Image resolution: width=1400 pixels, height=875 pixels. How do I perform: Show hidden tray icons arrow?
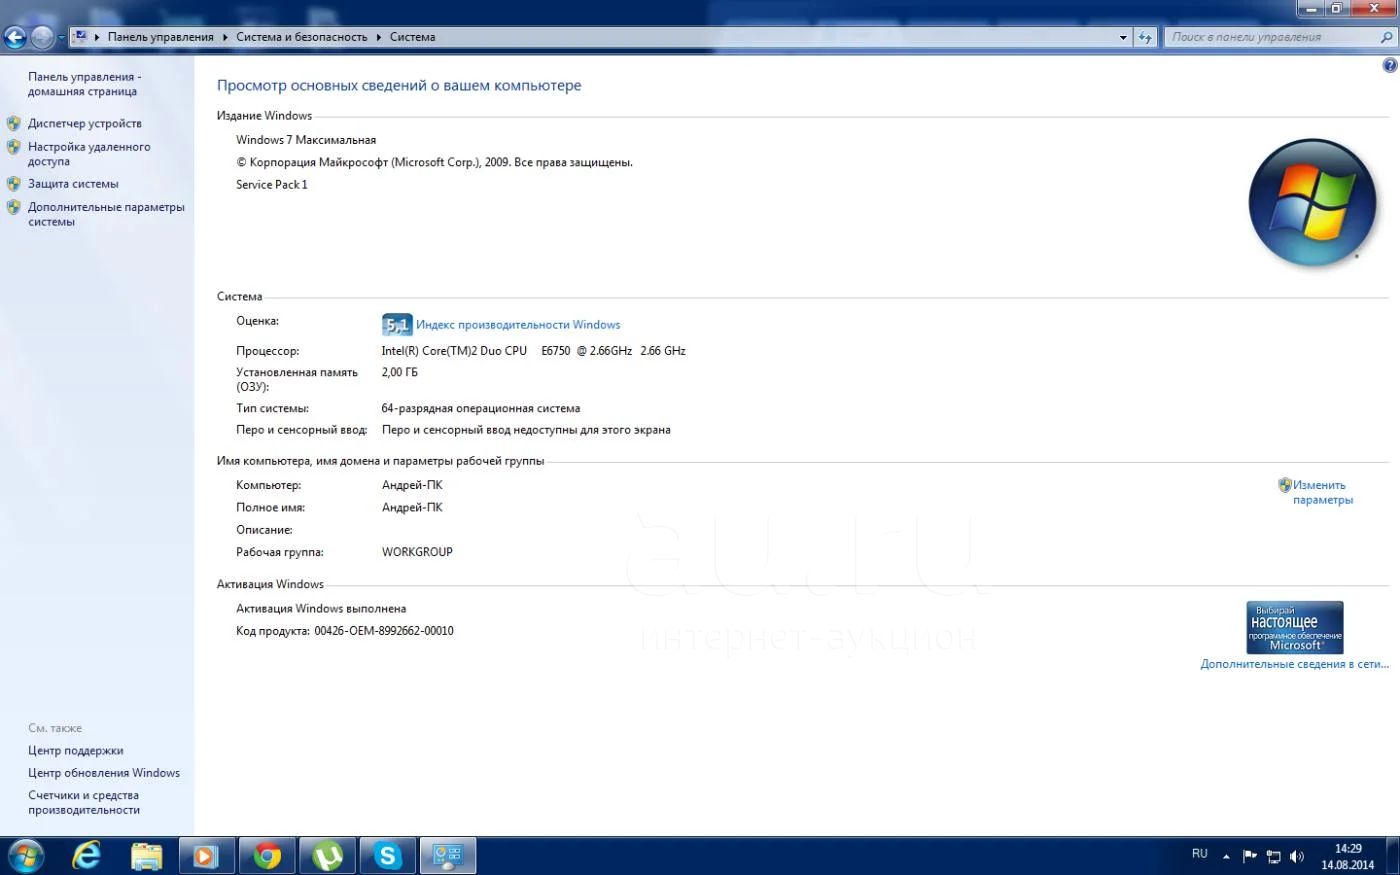(x=1226, y=856)
